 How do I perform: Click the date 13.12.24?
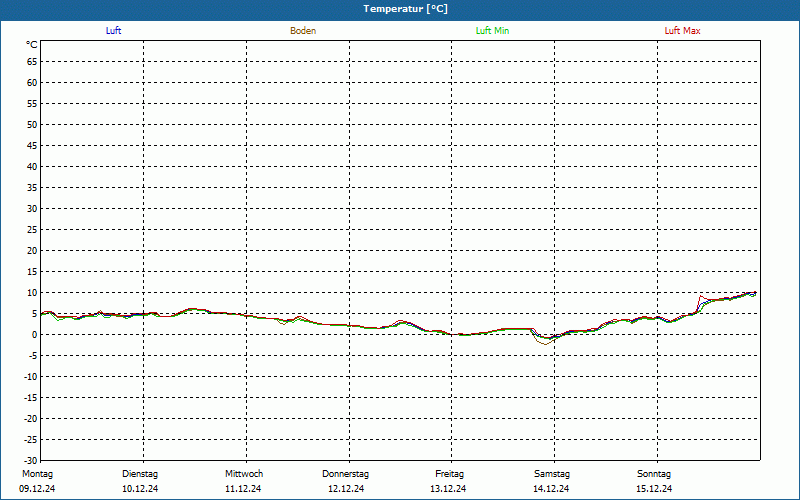click(x=448, y=489)
